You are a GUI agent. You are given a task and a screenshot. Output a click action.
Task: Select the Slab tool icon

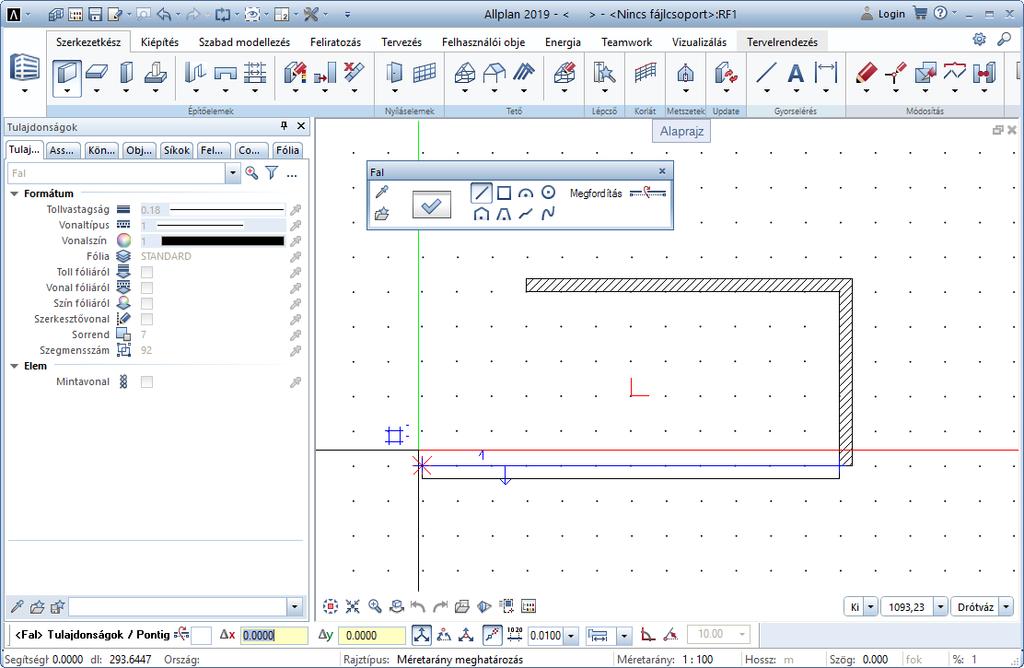97,72
